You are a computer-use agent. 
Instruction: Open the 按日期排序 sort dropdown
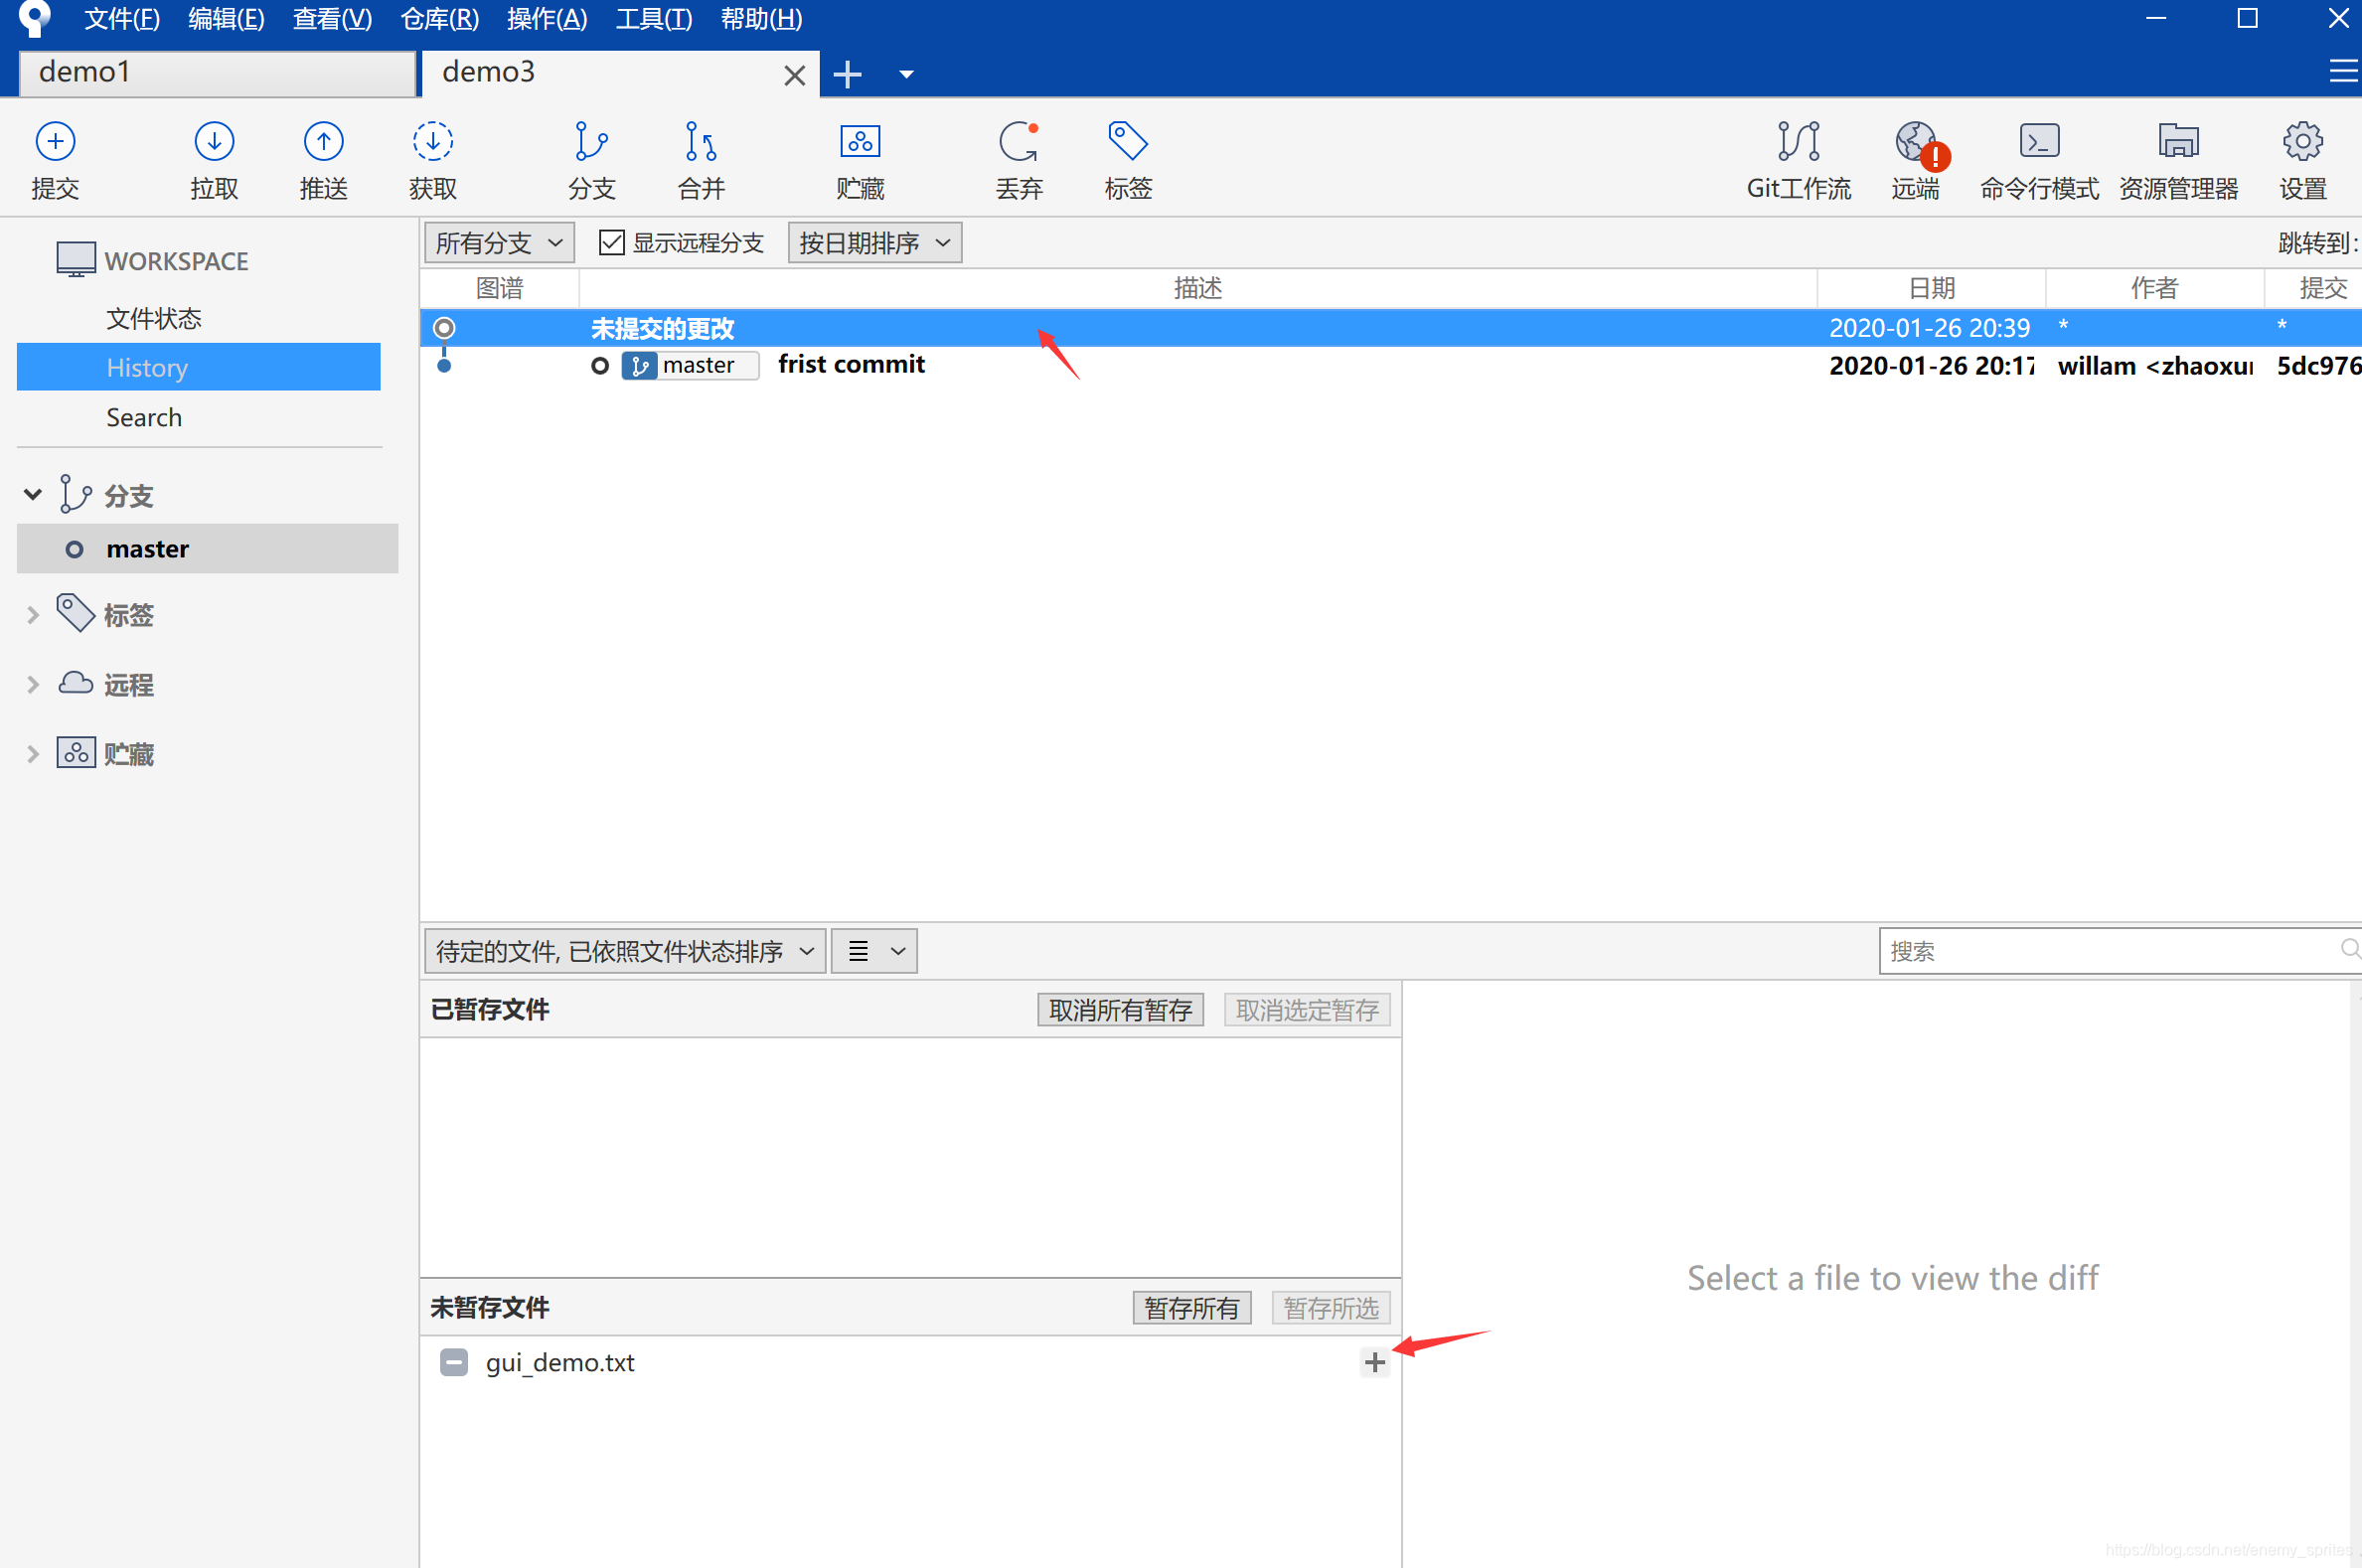coord(874,243)
